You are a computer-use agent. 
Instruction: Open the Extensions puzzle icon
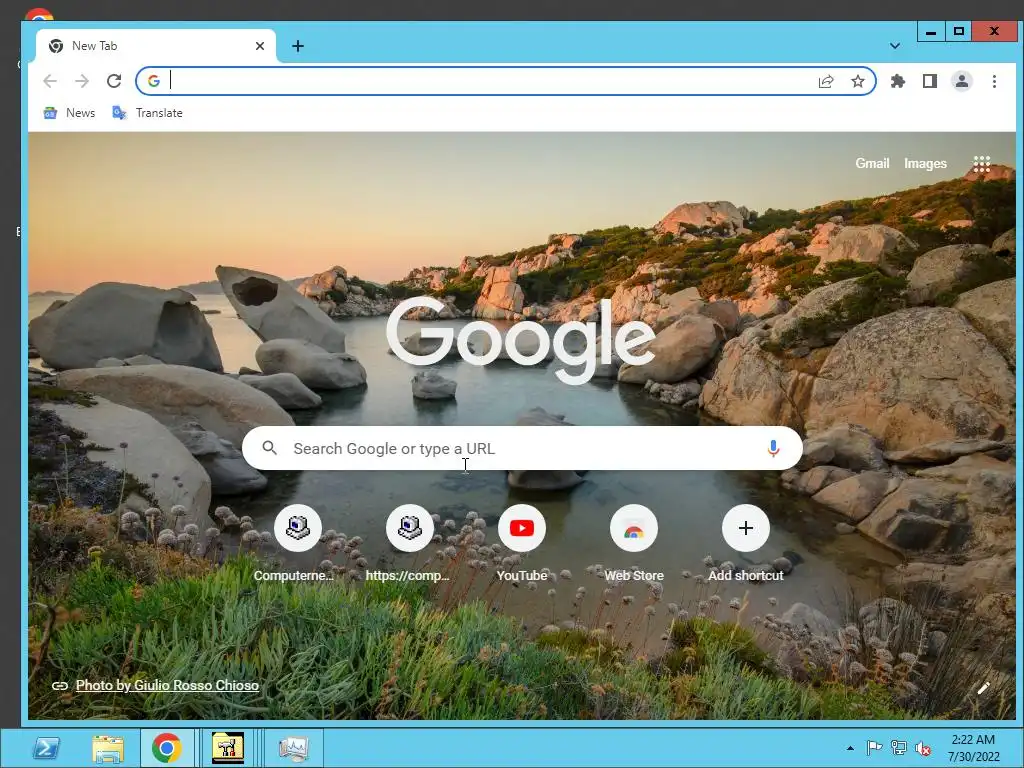(898, 81)
